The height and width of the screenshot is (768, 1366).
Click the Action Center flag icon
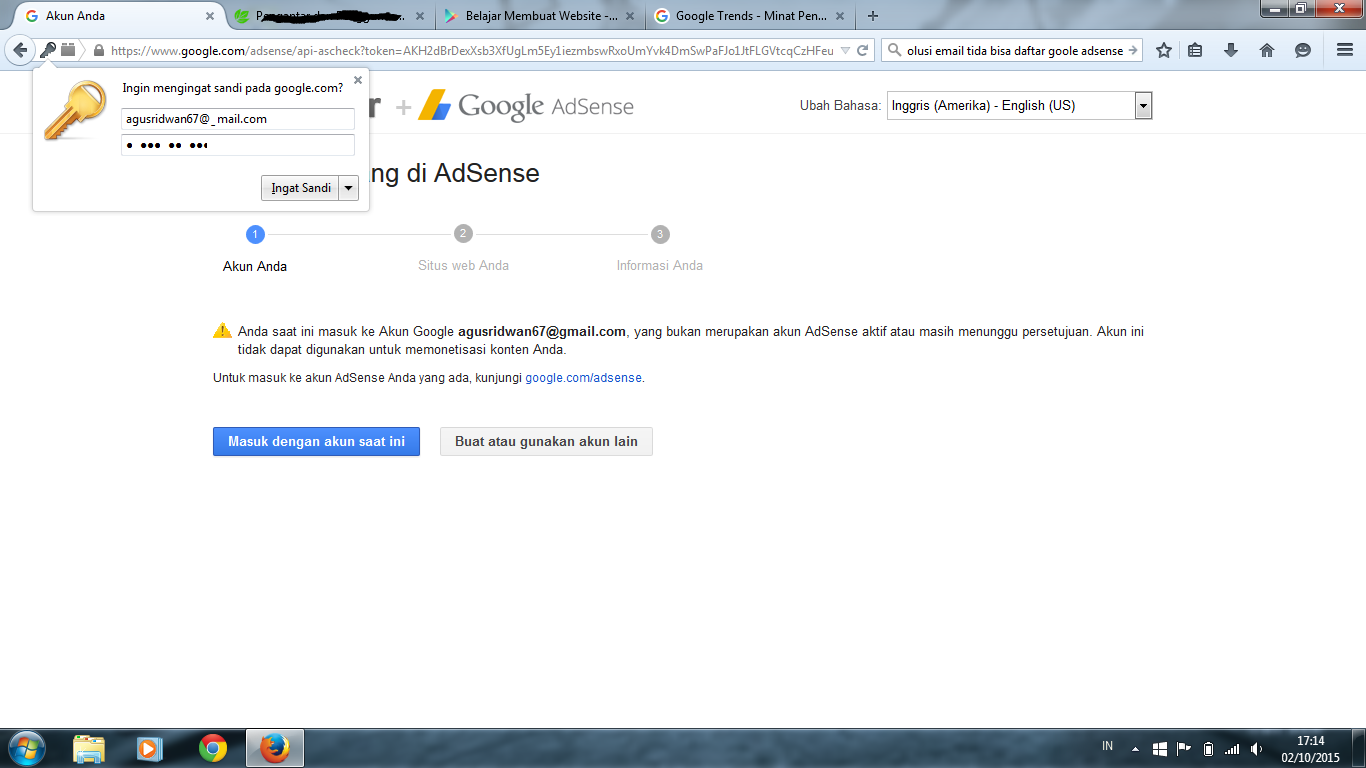1184,748
